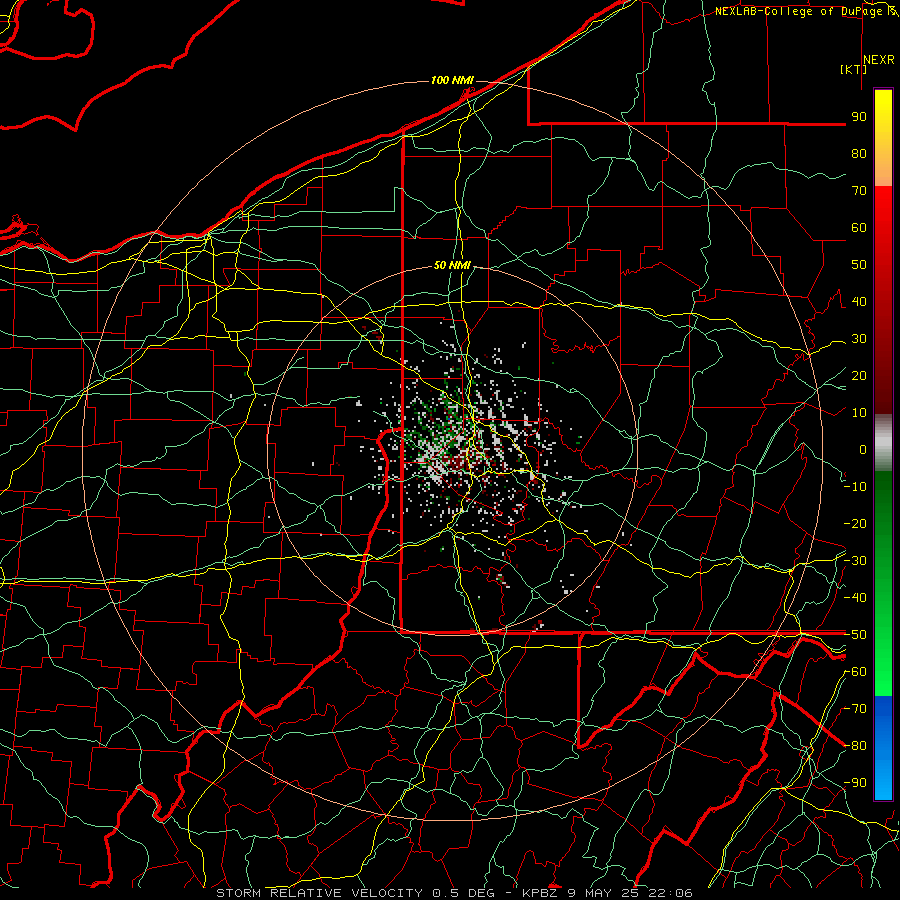Click the -20 value on the velocity scale
This screenshot has height=900, width=900.
click(855, 524)
